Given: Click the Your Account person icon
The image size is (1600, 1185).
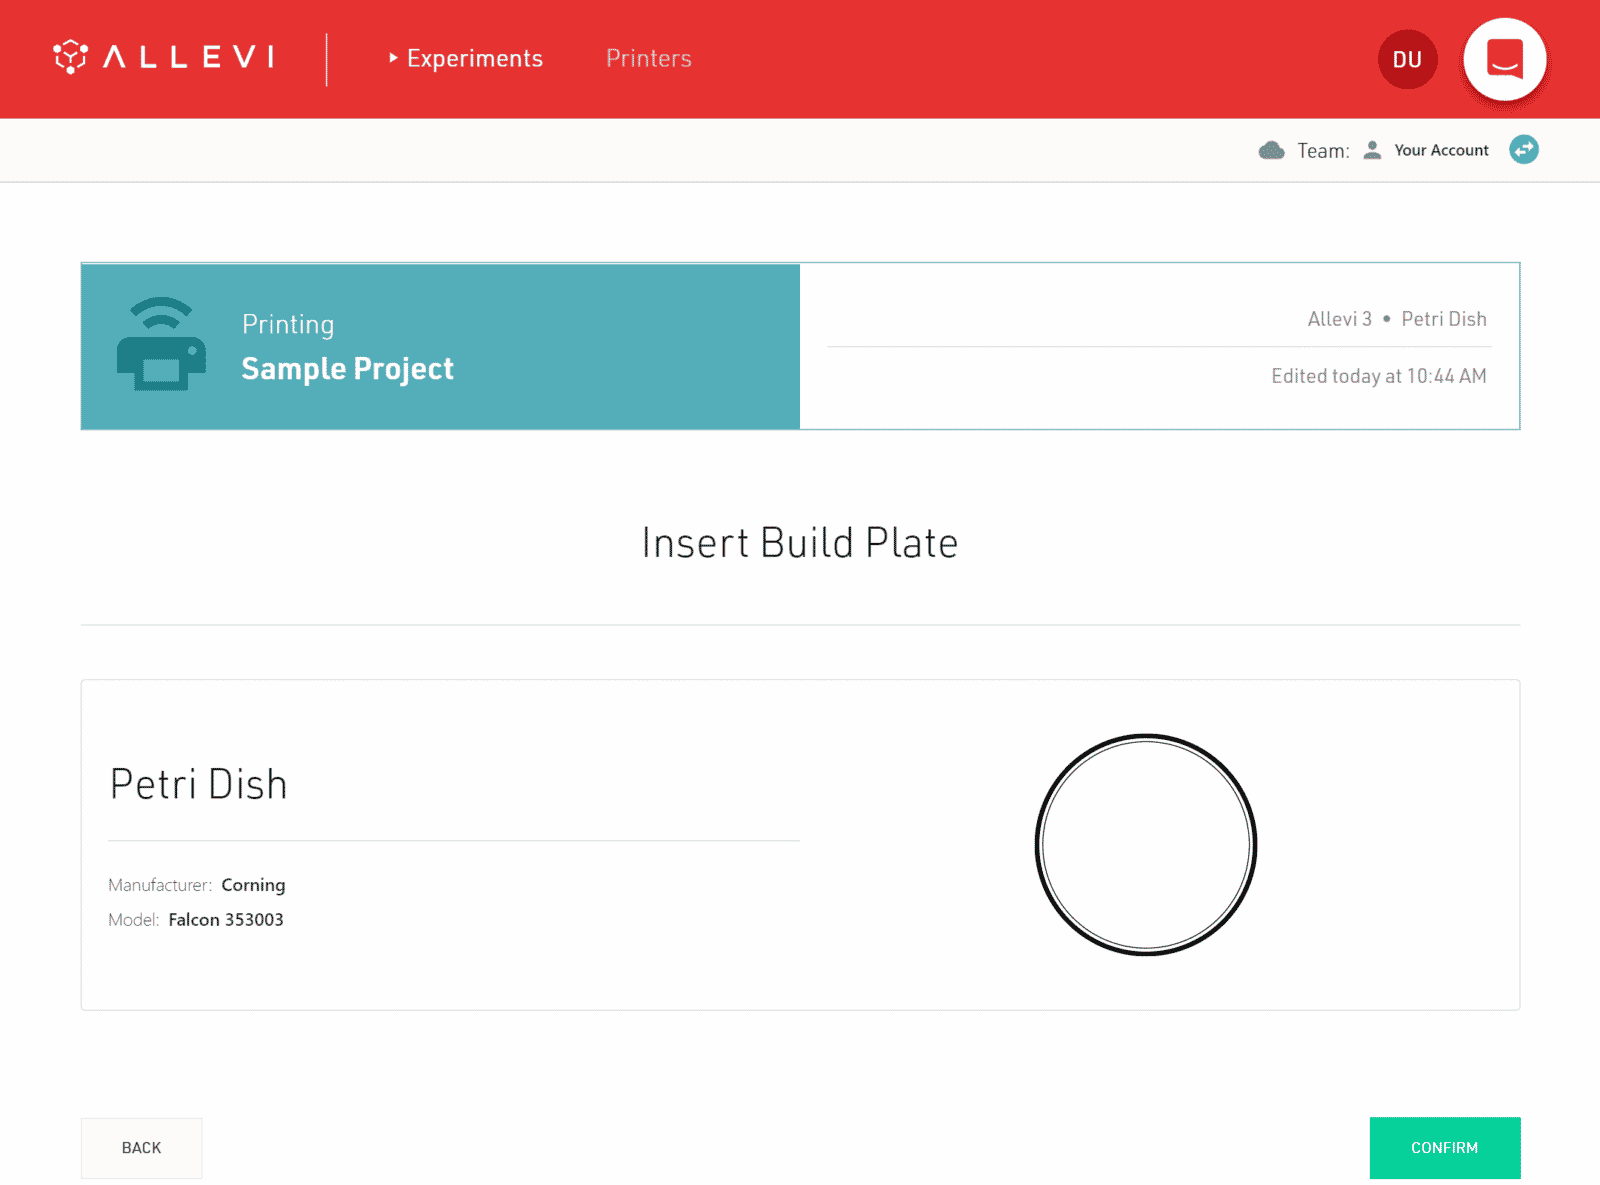Looking at the screenshot, I should (1373, 150).
